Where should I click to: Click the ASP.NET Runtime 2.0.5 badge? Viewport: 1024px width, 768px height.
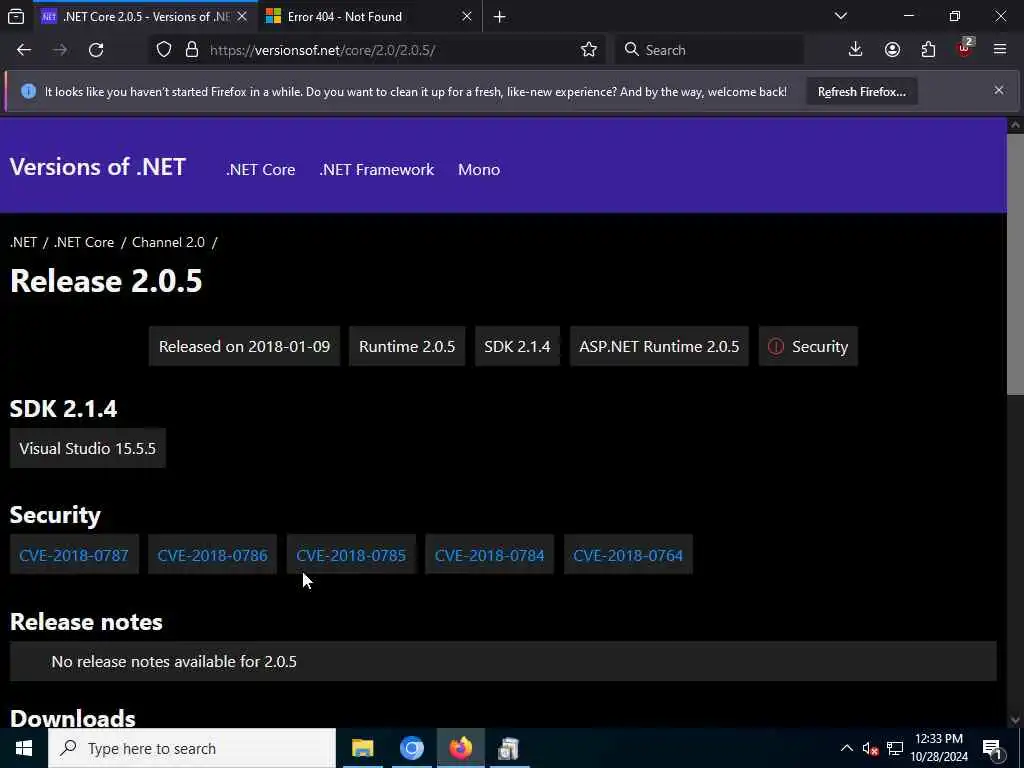coord(659,346)
